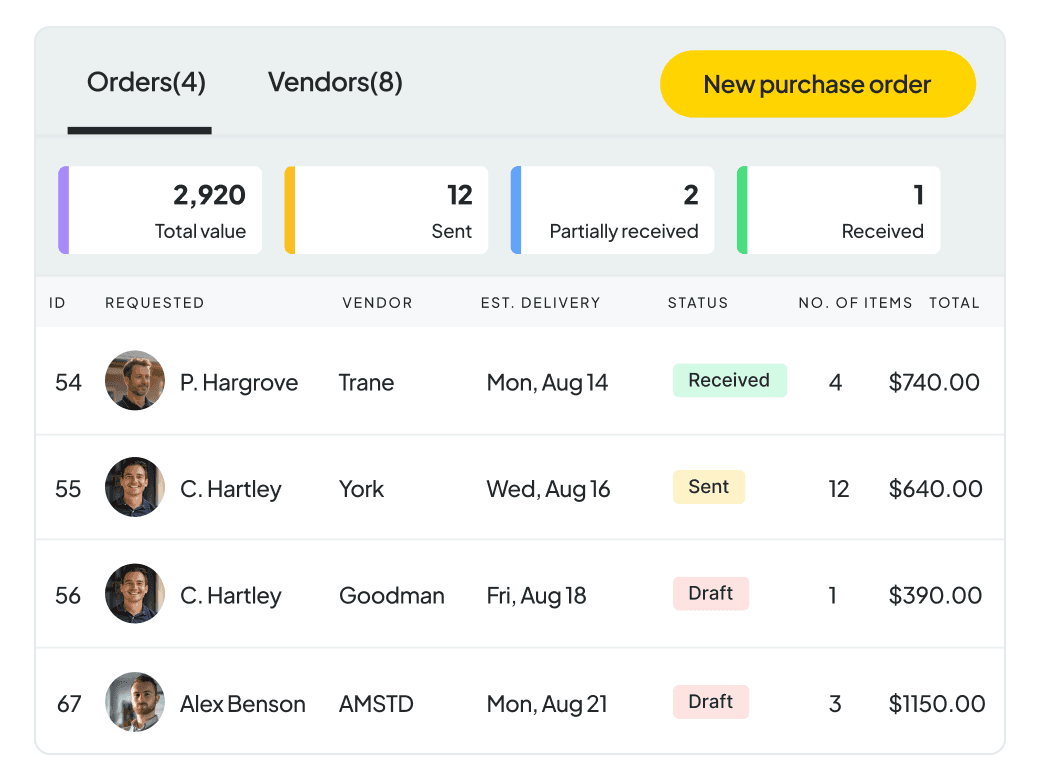1040x780 pixels.
Task: Click the Vendor column header
Action: [377, 303]
